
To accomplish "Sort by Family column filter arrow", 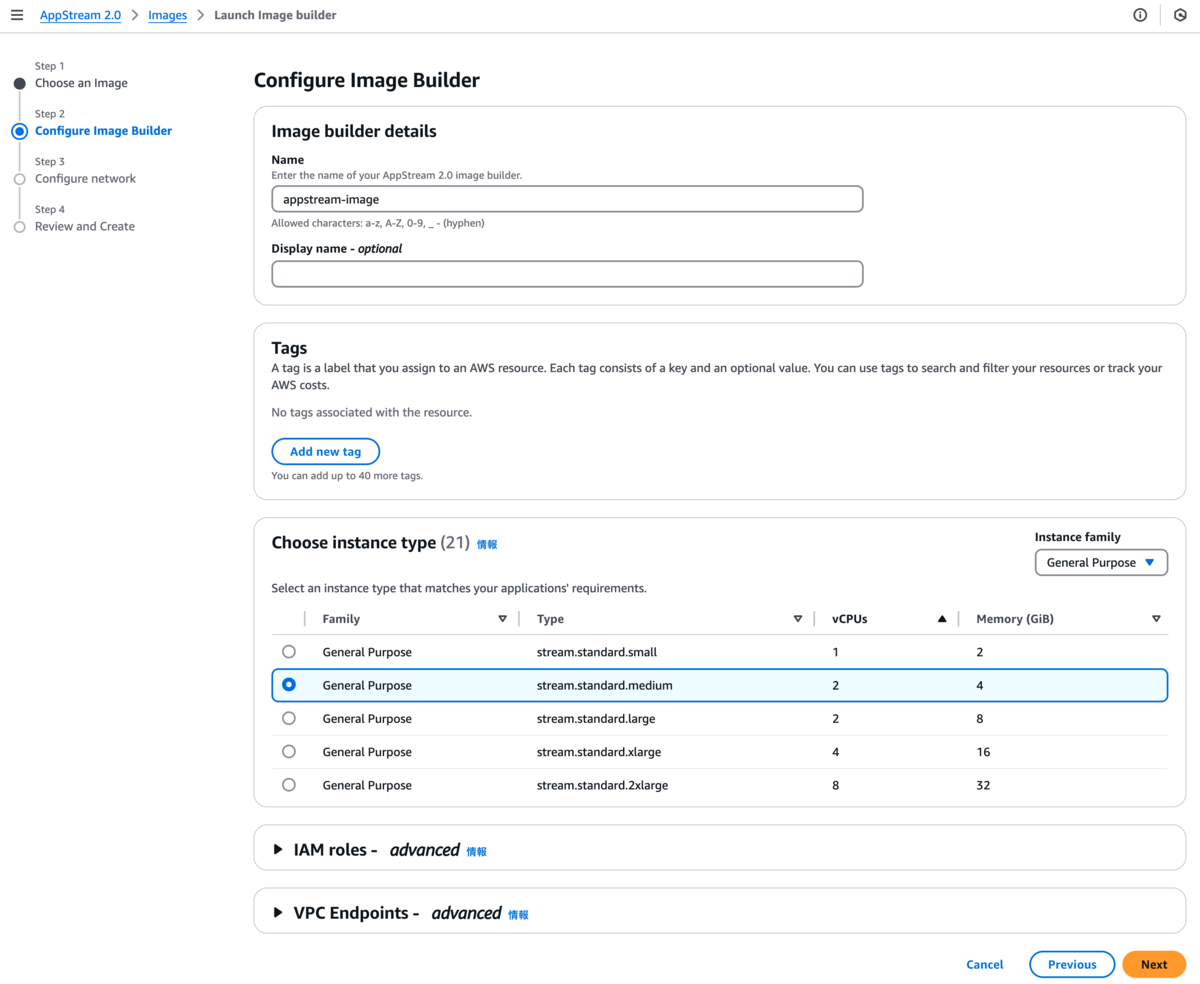I will pyautogui.click(x=502, y=619).
